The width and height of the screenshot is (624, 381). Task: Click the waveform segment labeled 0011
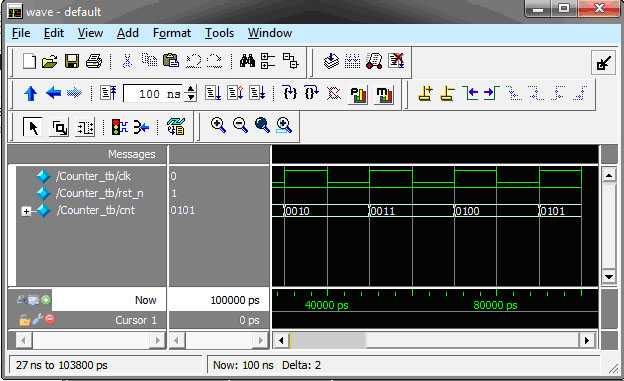(x=382, y=211)
